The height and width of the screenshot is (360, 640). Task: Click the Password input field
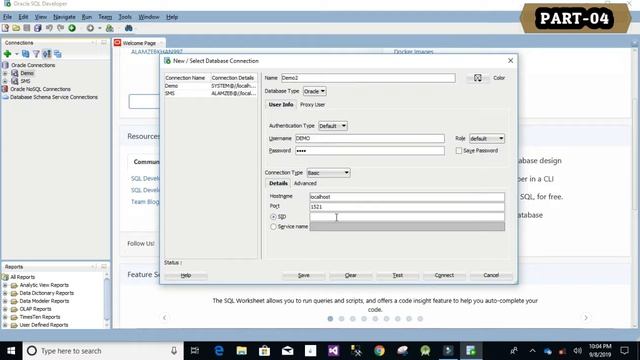[370, 151]
